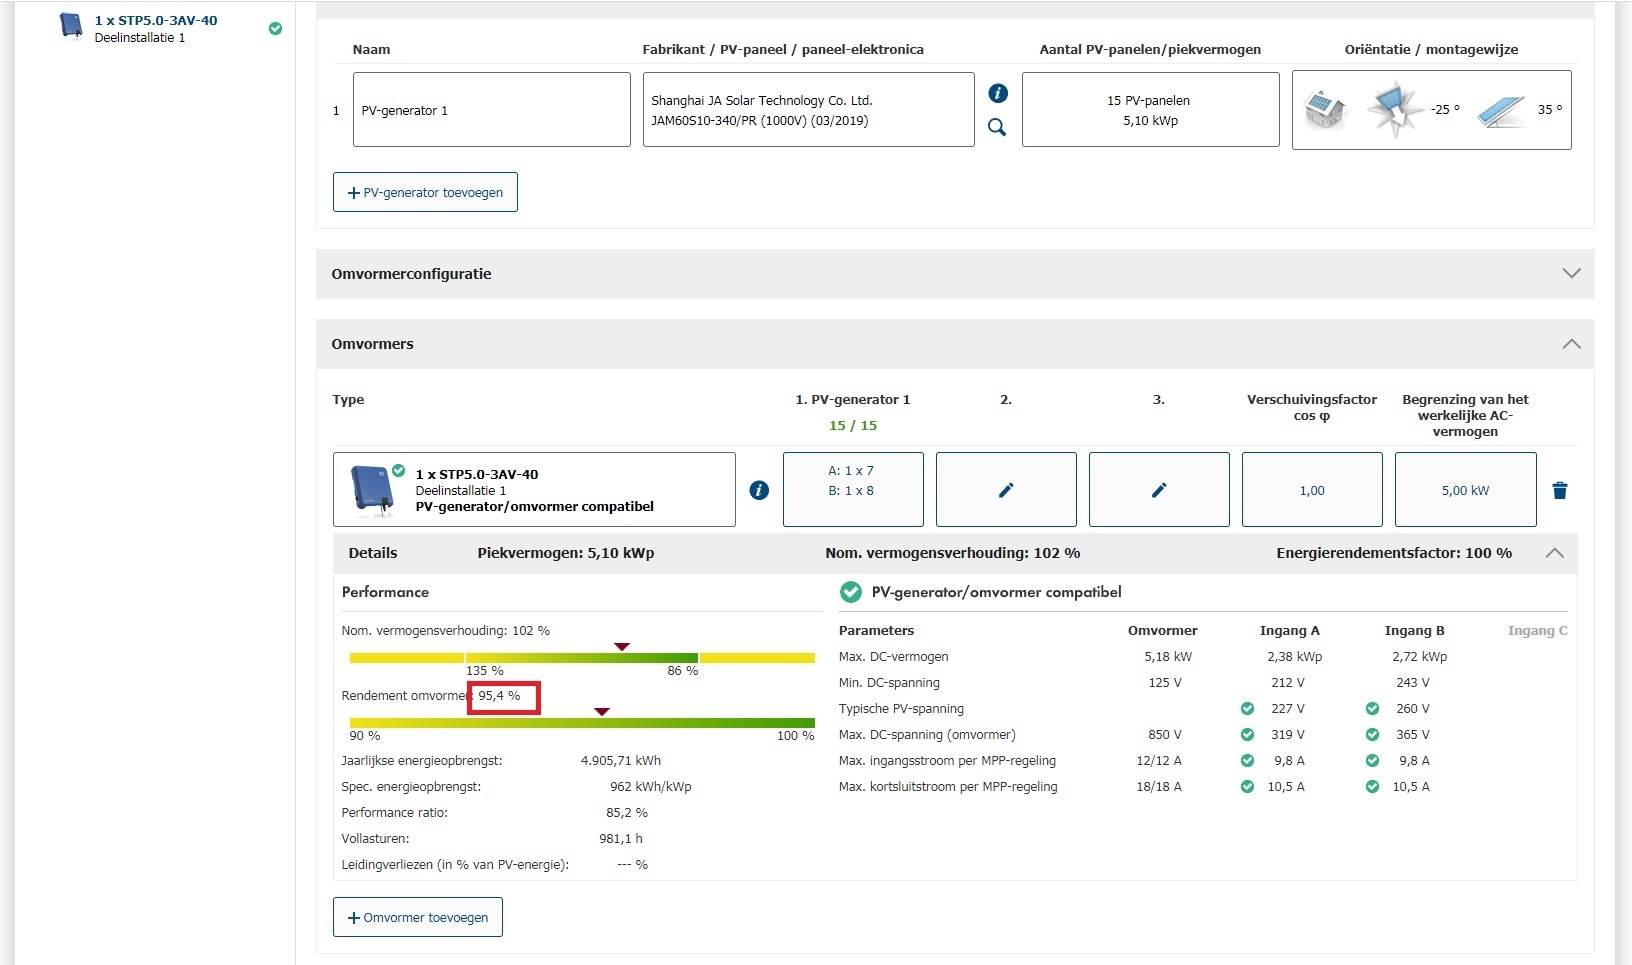The height and width of the screenshot is (965, 1632).
Task: Delete the STP5.0-3AV-40 inverter with trash icon
Action: pyautogui.click(x=1559, y=490)
